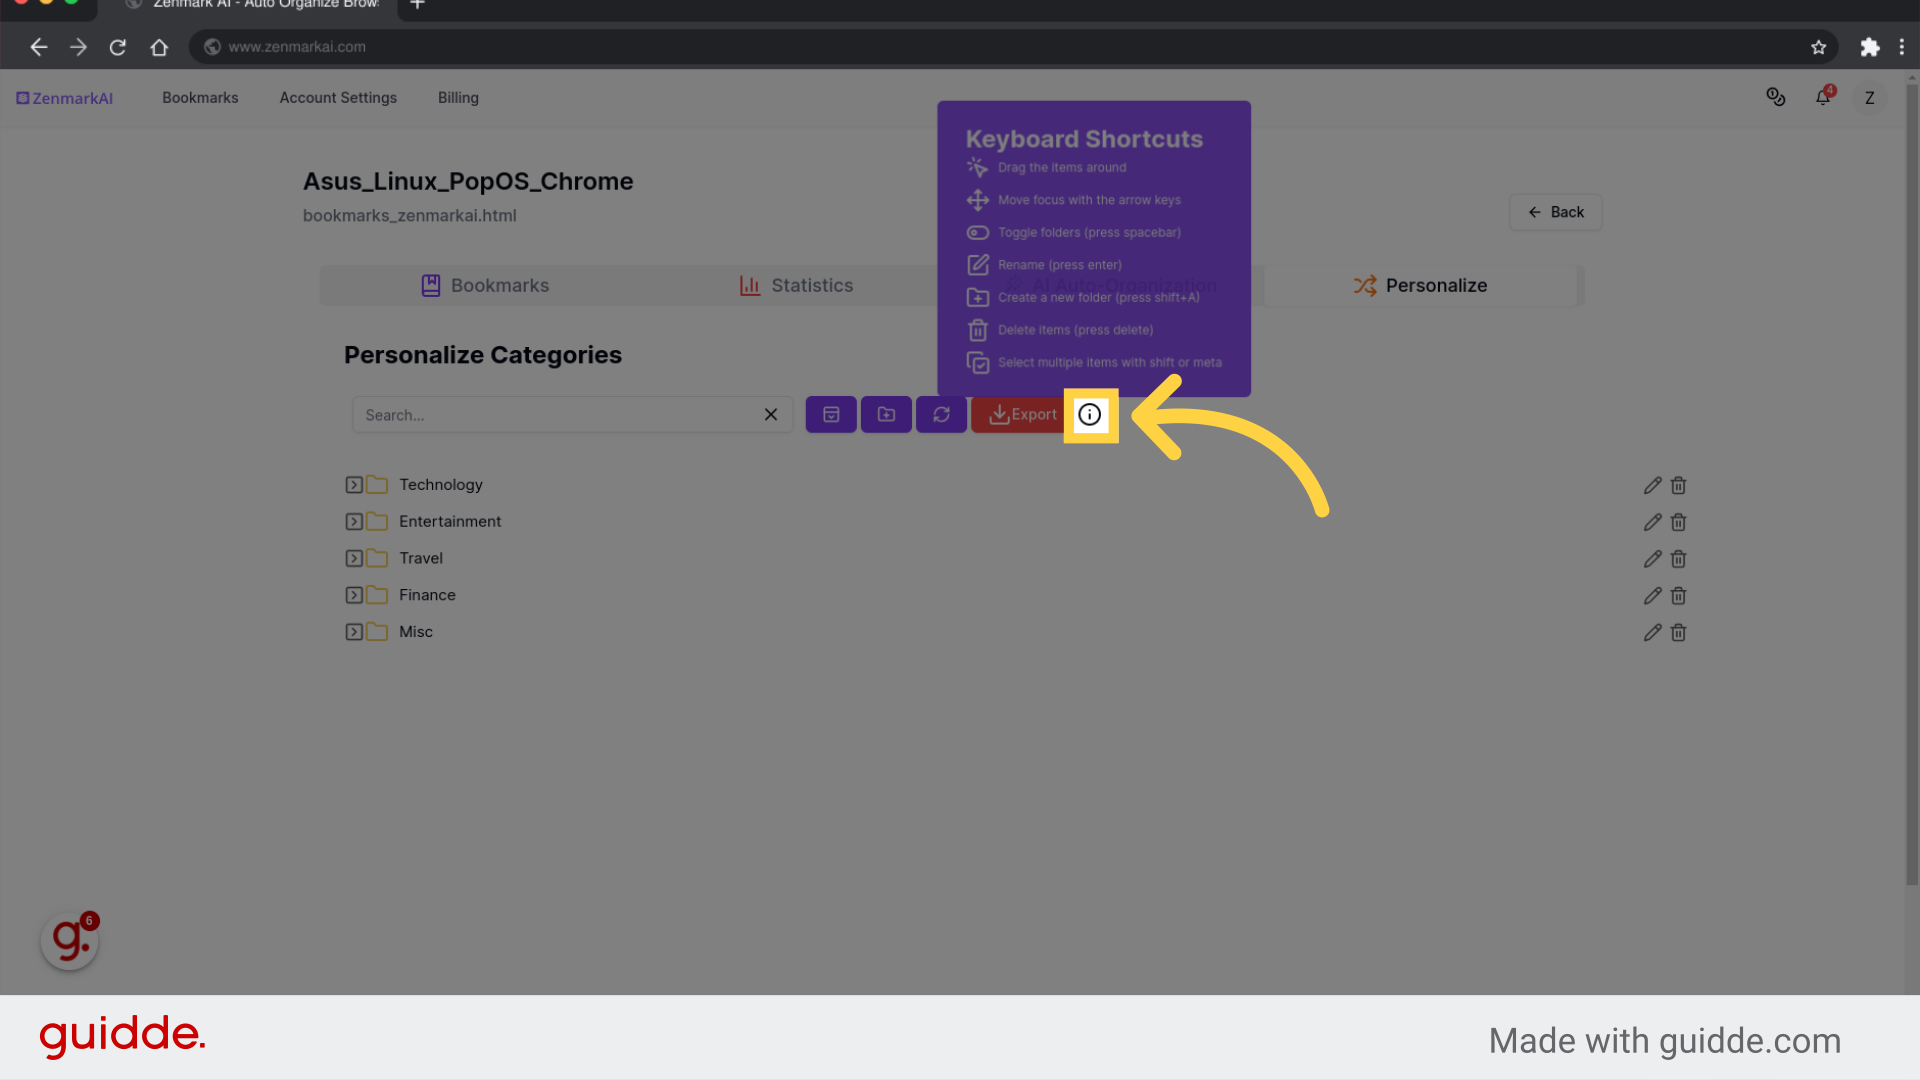The image size is (1920, 1080).
Task: Rename Travel using pencil icon
Action: point(1652,559)
